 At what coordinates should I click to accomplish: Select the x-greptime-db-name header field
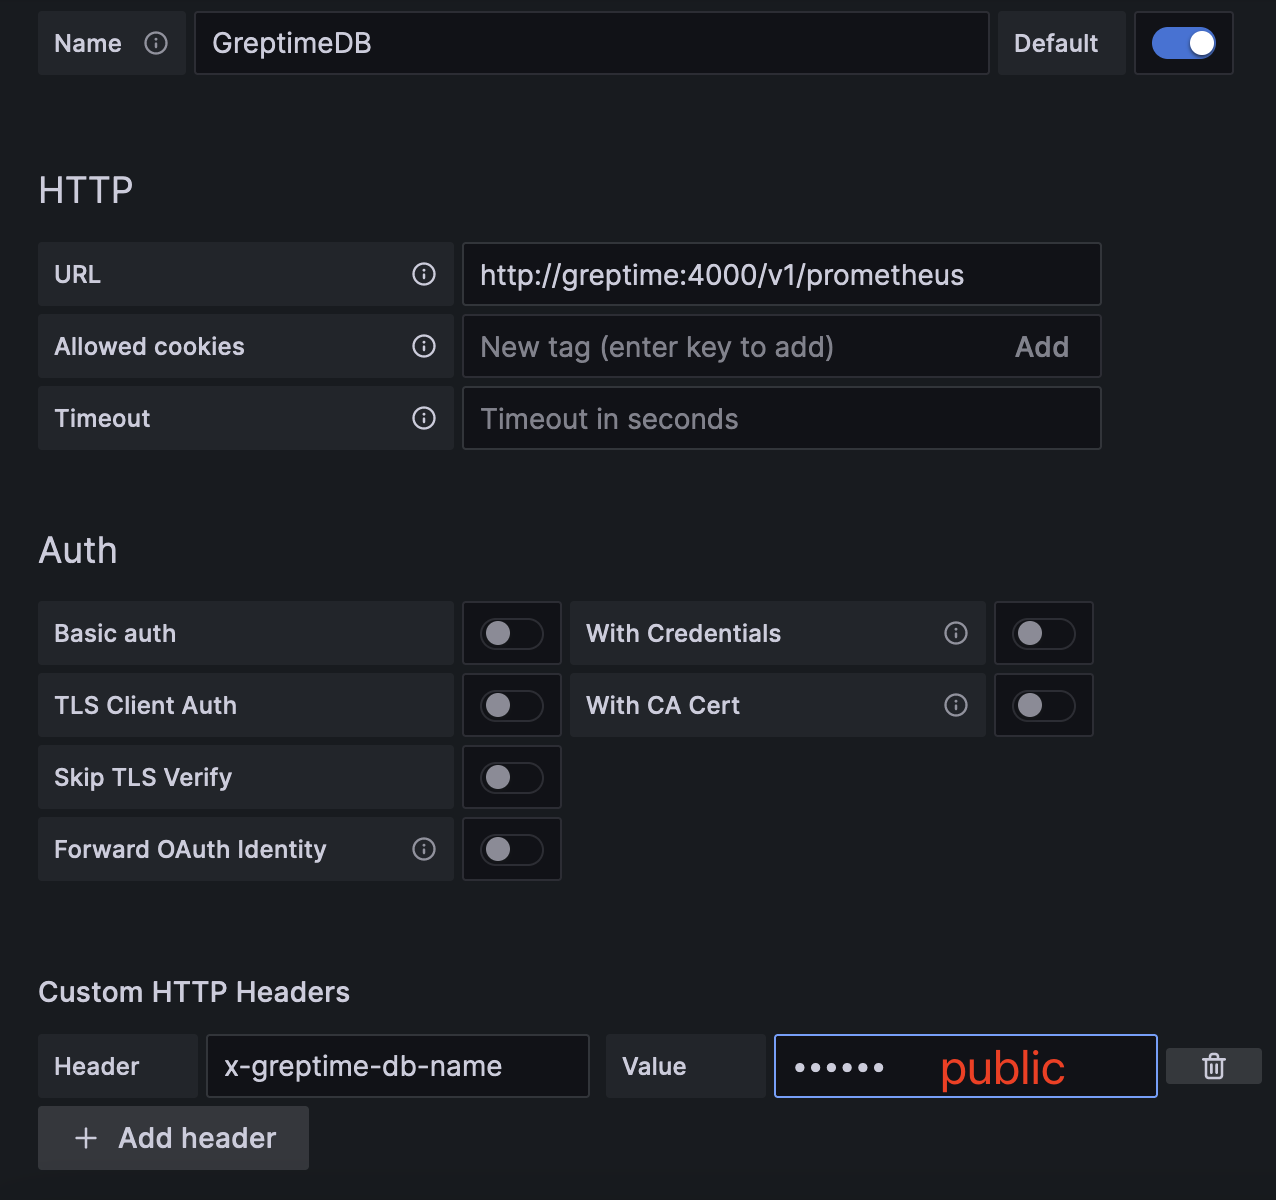point(397,1066)
